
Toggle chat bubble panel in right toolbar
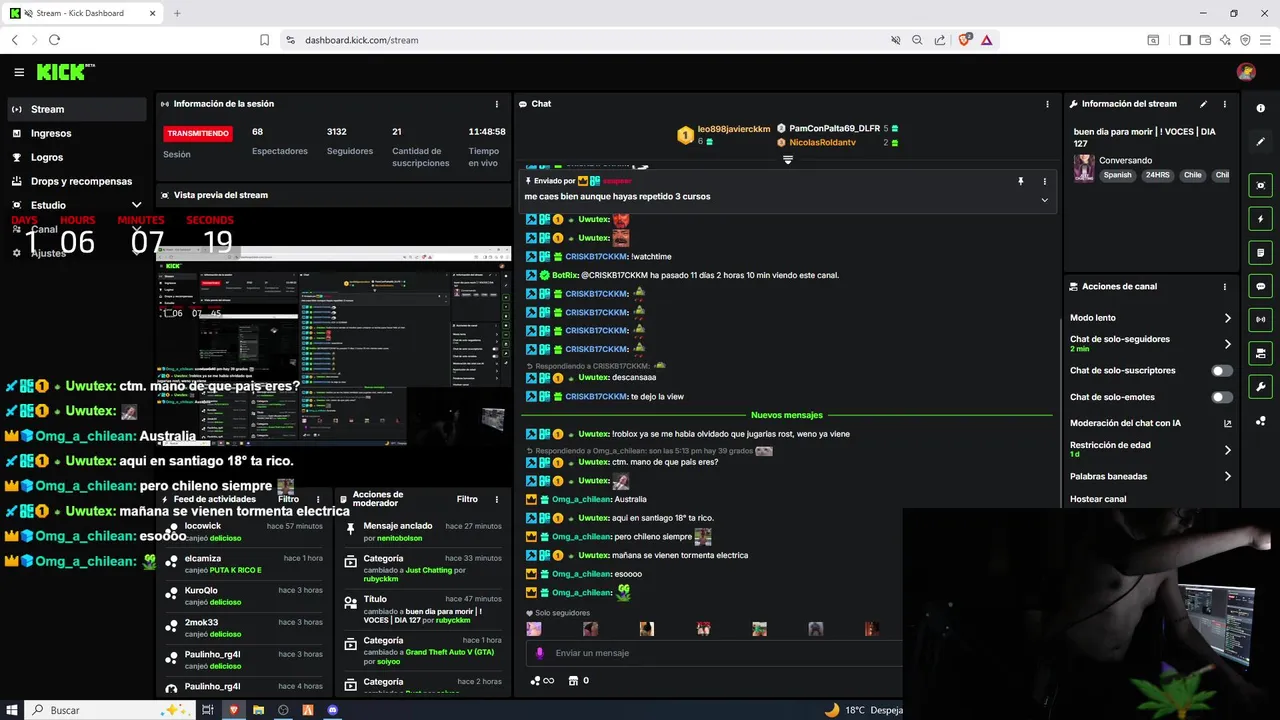pos(1261,286)
